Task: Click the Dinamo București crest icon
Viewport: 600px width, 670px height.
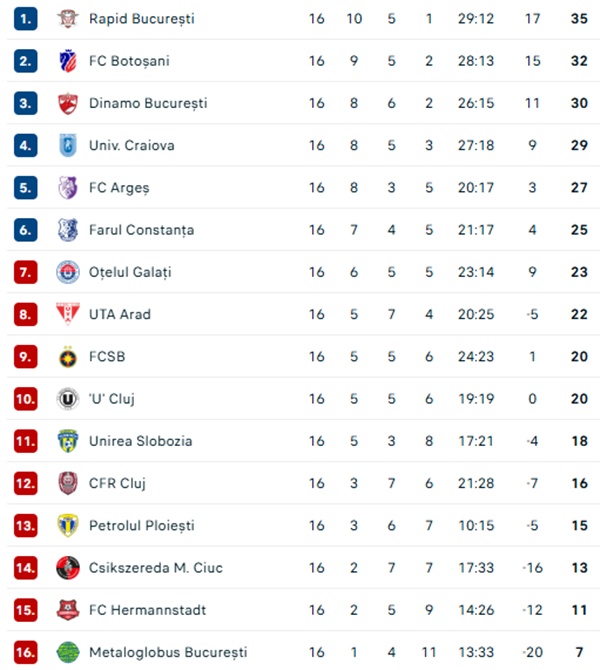Action: pos(68,103)
